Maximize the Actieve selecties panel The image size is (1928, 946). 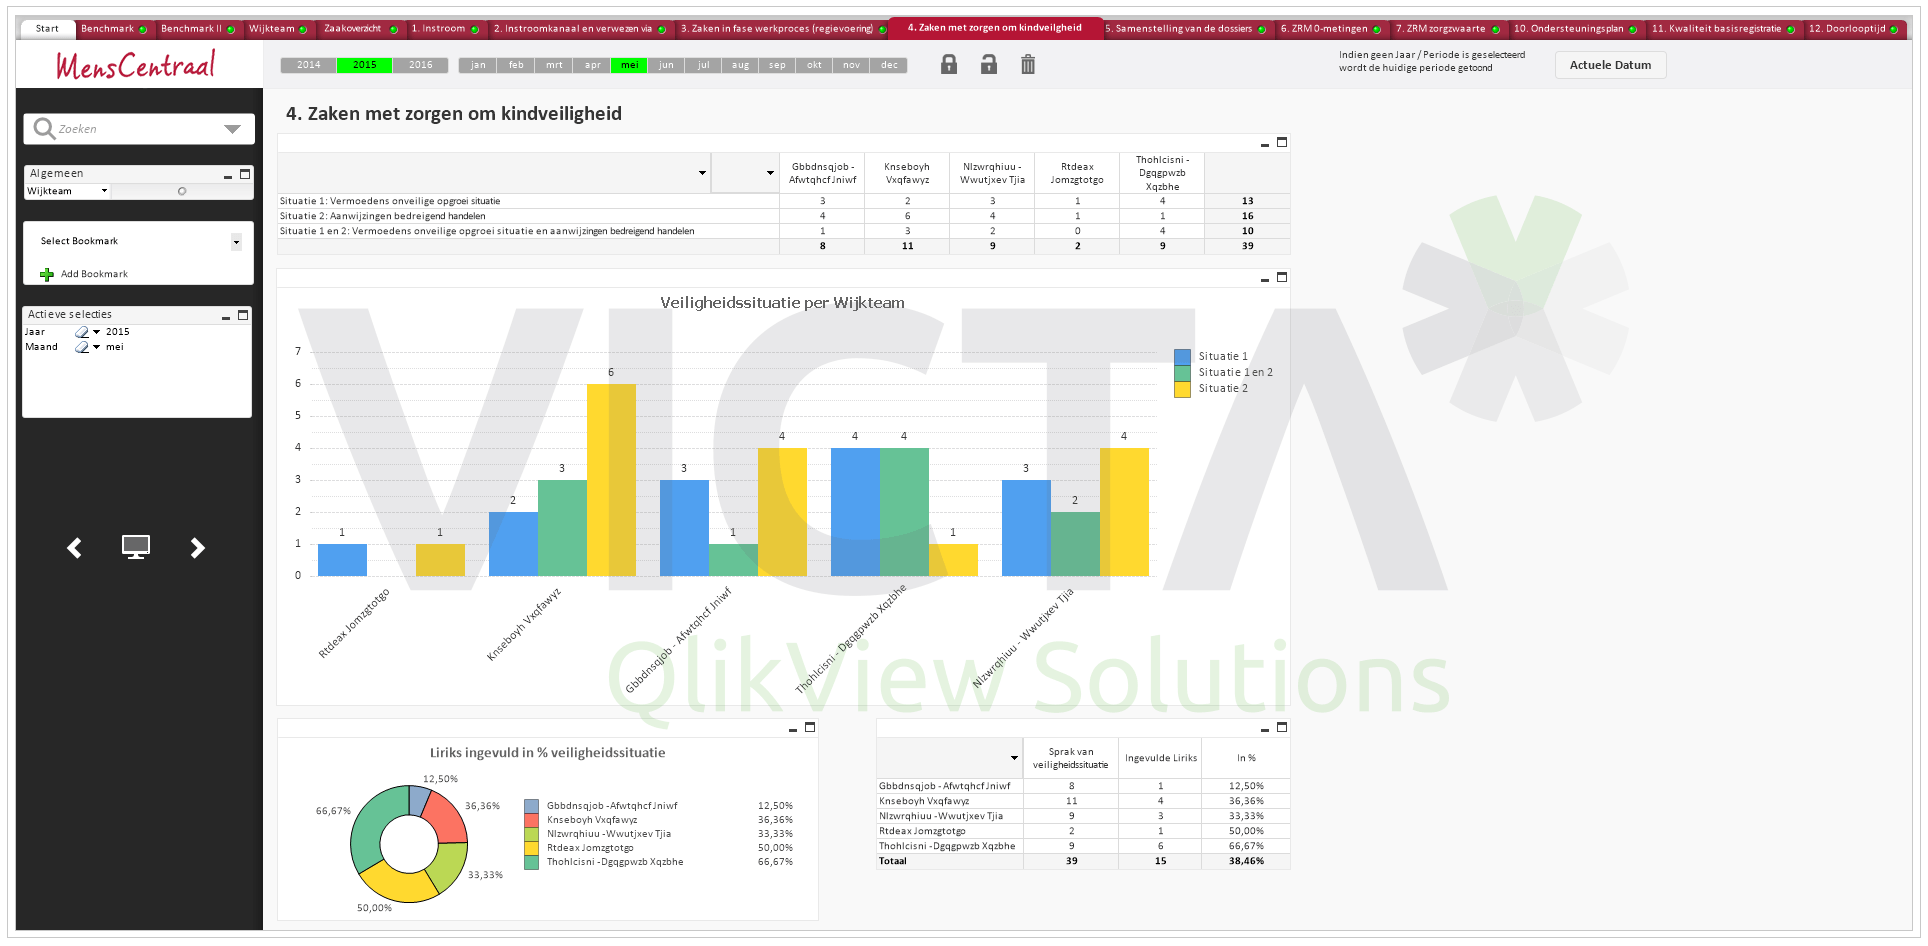[x=243, y=315]
